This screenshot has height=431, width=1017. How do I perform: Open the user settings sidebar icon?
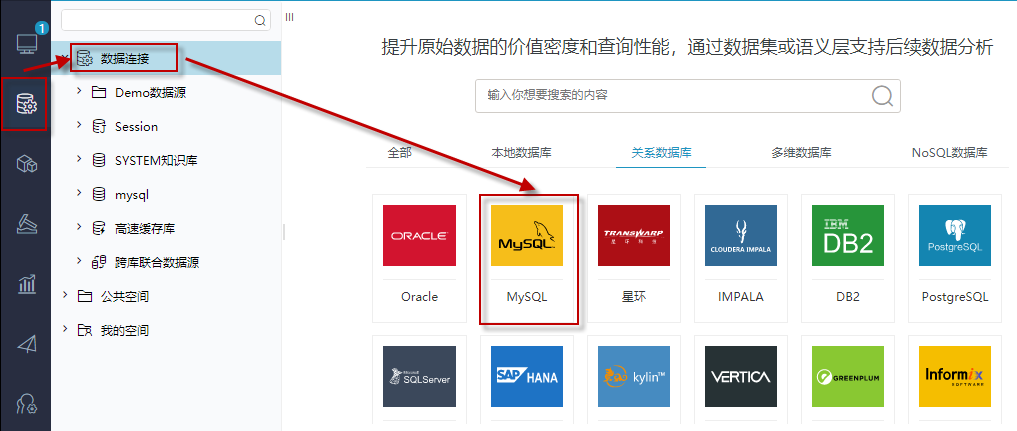[x=27, y=404]
